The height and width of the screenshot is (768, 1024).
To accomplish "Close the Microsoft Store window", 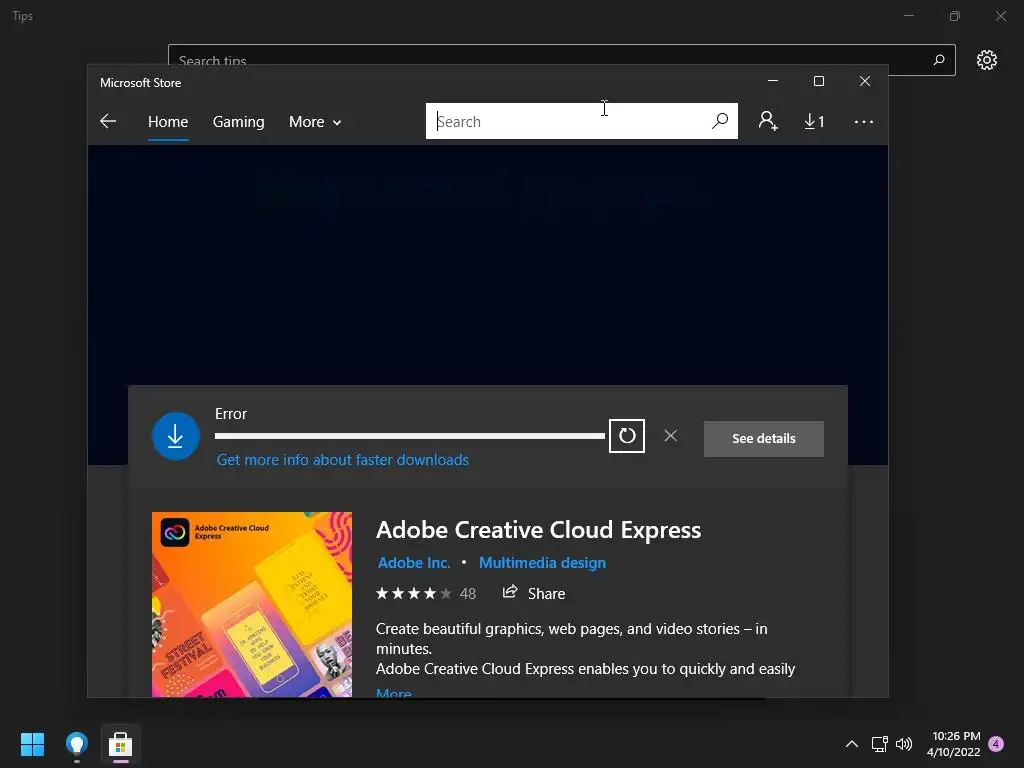I will point(865,81).
